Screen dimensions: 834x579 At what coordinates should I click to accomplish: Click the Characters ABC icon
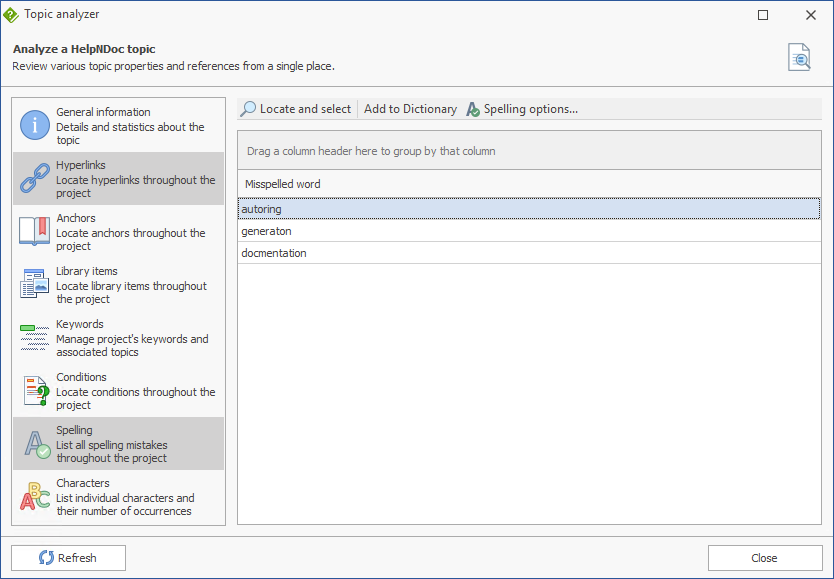(x=35, y=497)
